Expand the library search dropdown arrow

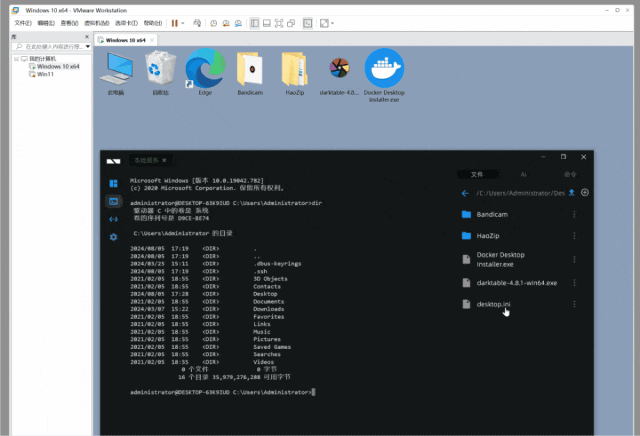(88, 47)
